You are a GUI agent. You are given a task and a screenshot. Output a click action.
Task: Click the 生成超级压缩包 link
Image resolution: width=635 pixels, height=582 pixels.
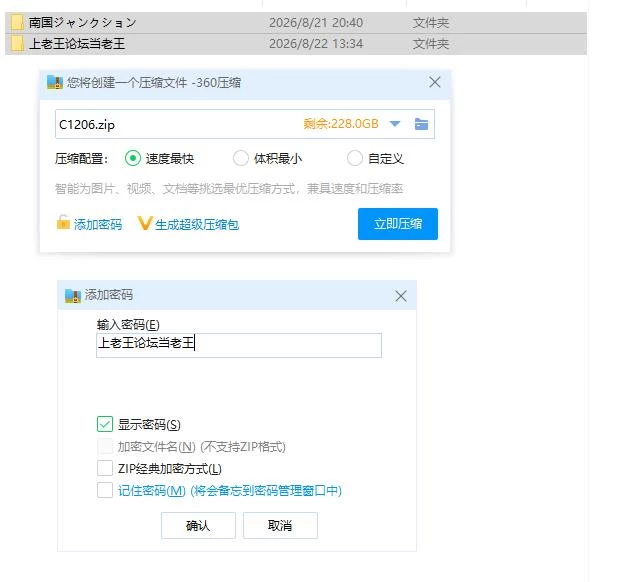[x=197, y=224]
